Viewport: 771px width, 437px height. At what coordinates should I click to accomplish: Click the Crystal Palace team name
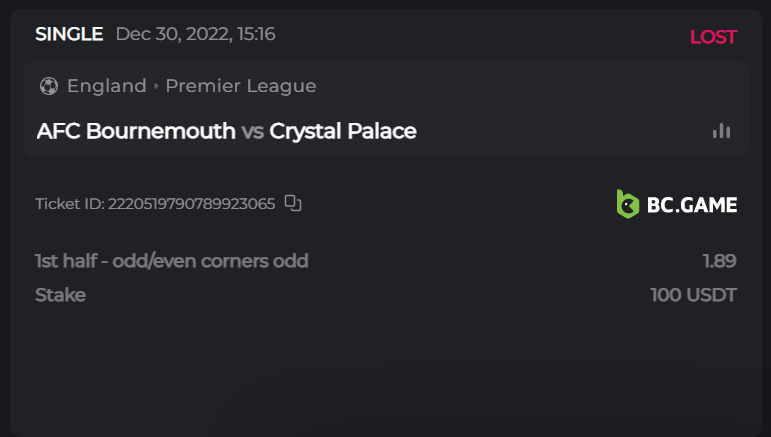(x=343, y=131)
